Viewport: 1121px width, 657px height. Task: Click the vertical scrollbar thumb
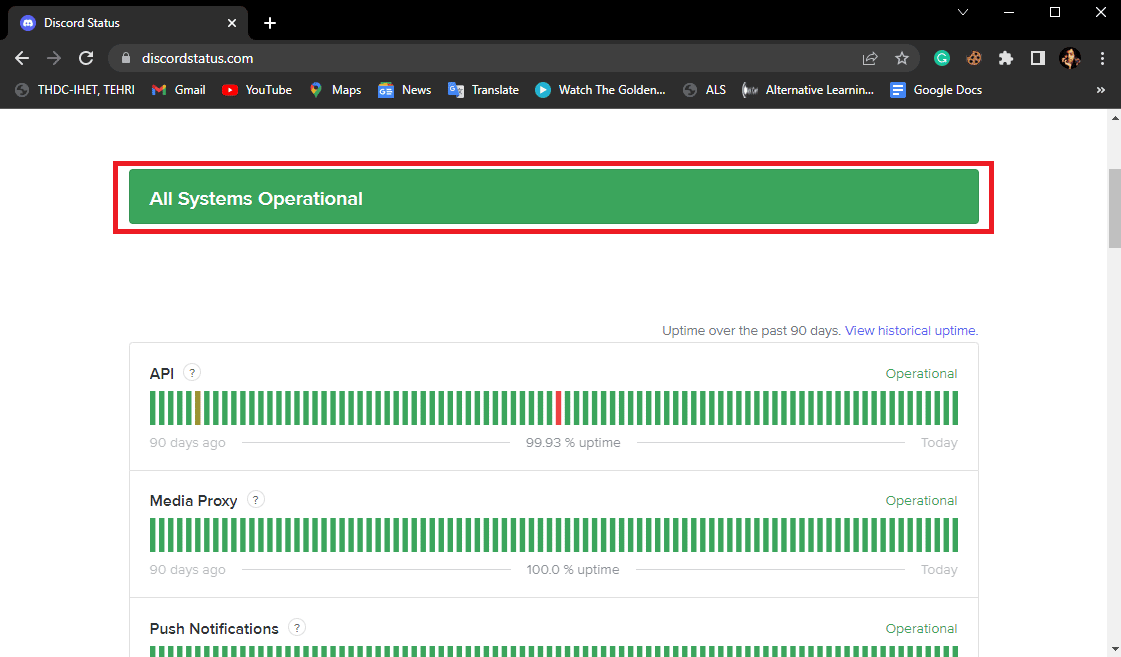click(x=1115, y=209)
